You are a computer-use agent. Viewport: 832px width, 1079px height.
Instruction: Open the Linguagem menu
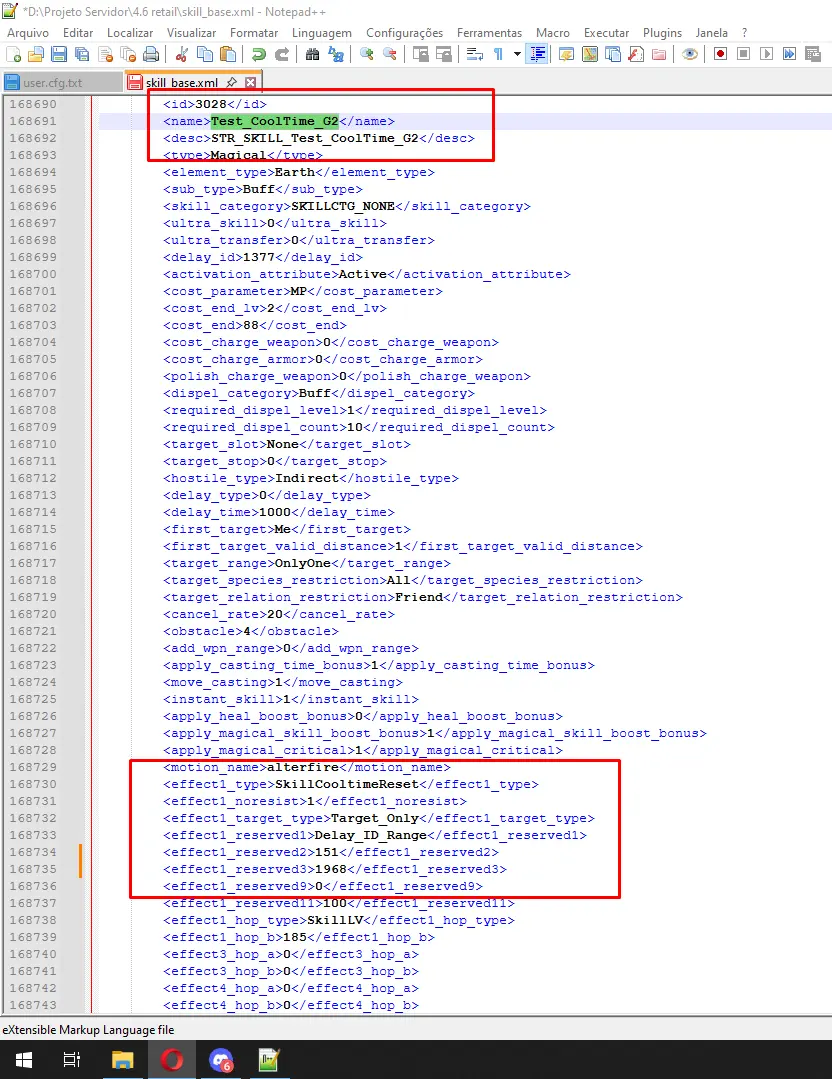tap(321, 32)
